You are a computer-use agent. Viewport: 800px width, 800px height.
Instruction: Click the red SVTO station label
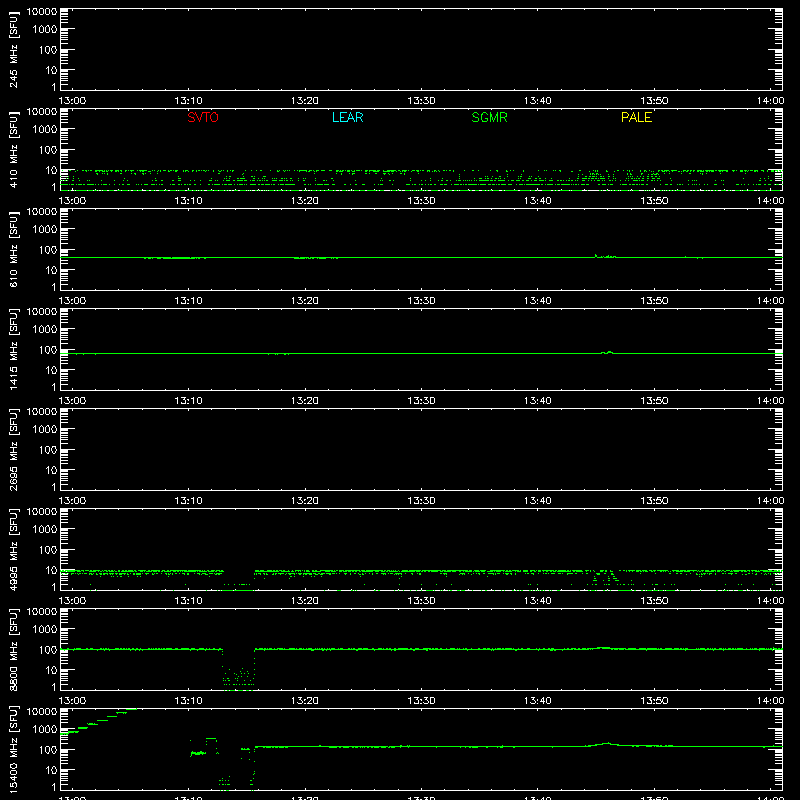(203, 117)
